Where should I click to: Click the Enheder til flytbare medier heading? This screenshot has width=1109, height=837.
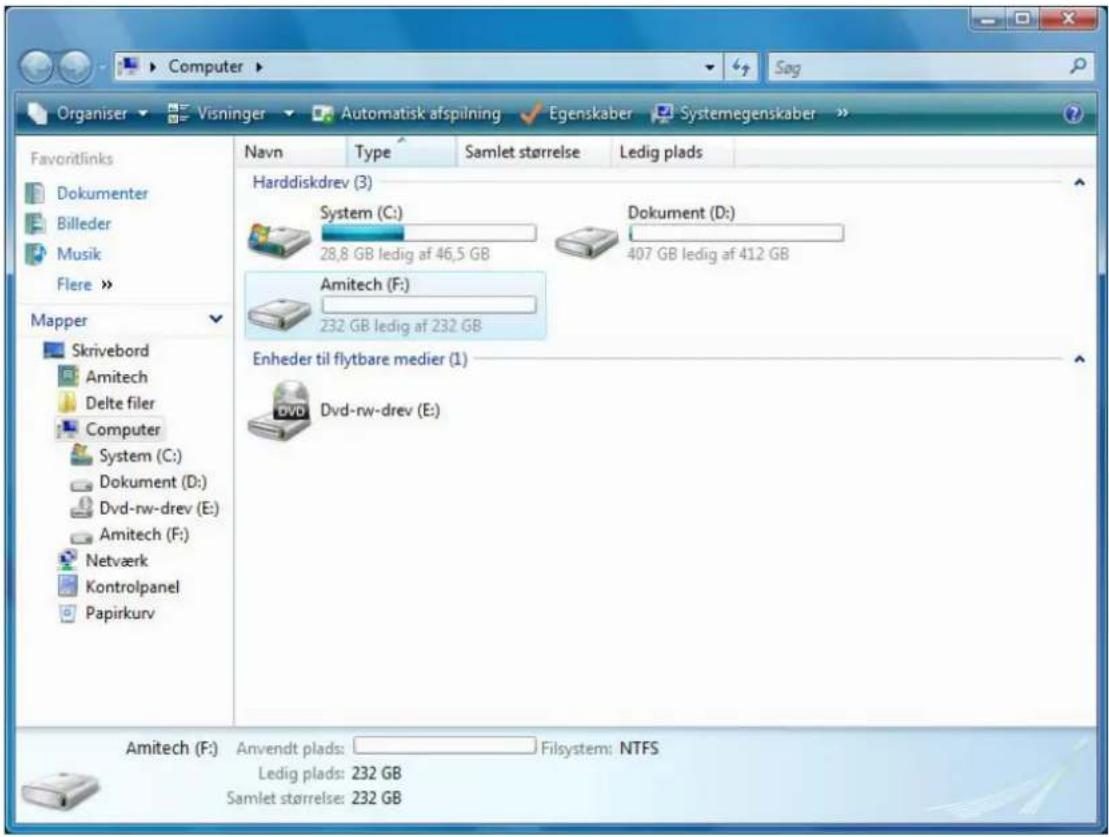pos(360,359)
